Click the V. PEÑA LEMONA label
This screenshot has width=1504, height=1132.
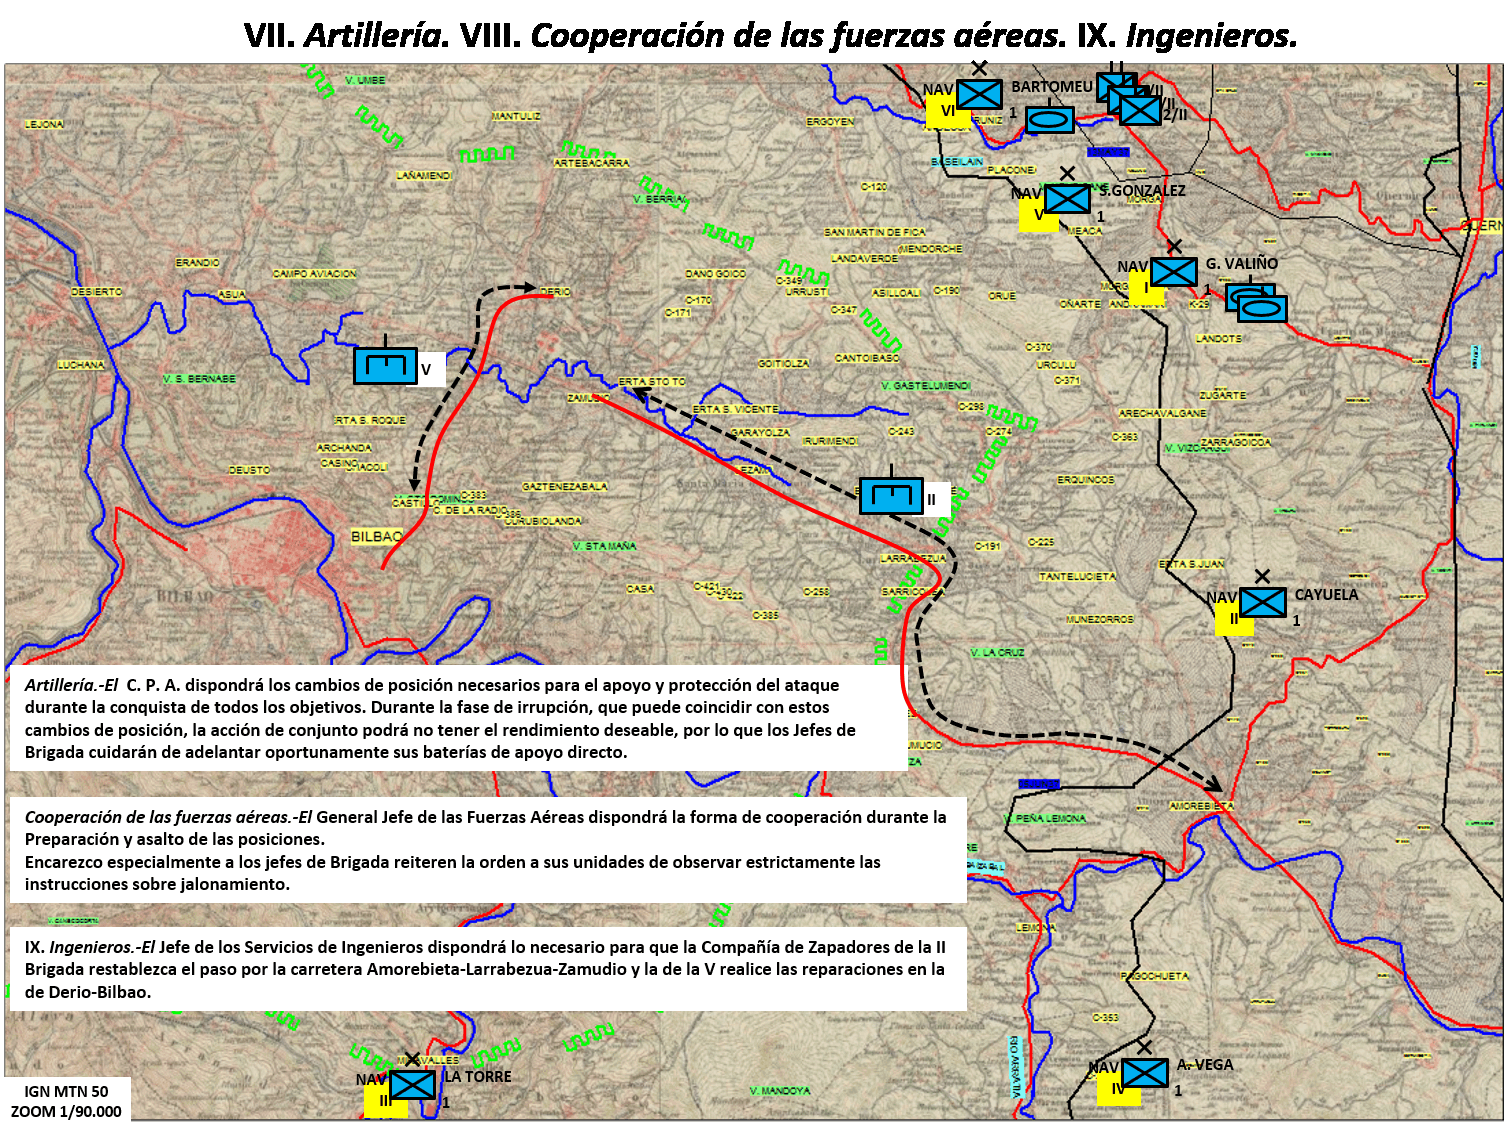point(1044,818)
